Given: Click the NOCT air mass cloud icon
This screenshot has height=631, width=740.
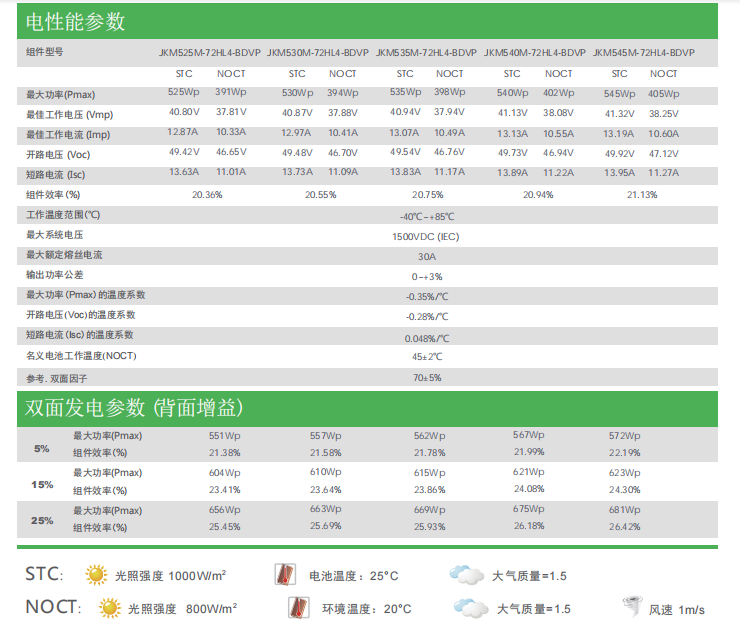Looking at the screenshot, I should [x=471, y=608].
